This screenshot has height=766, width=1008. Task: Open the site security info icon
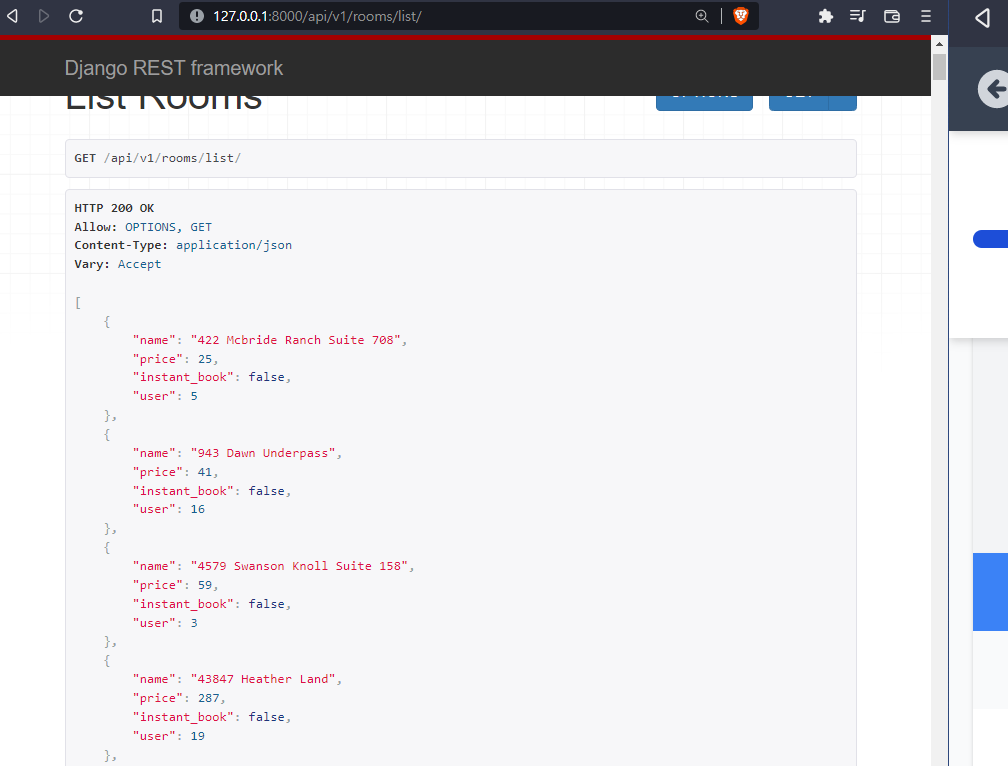[197, 16]
